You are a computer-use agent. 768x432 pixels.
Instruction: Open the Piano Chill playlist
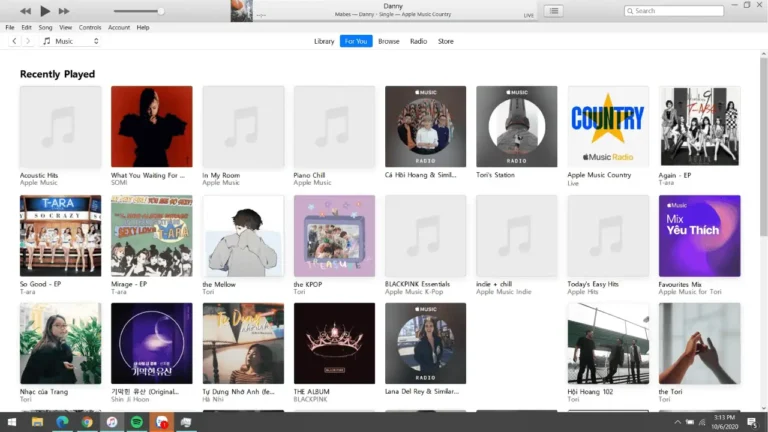pos(335,126)
